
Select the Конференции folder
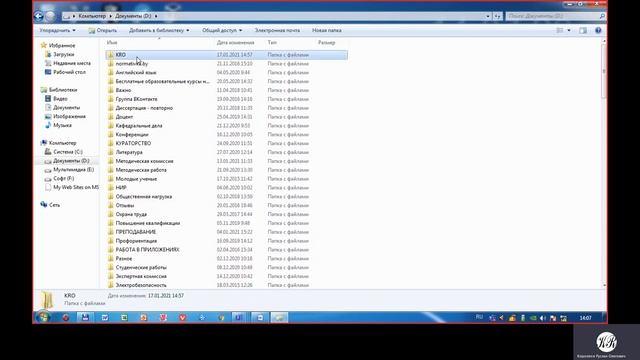tap(132, 134)
